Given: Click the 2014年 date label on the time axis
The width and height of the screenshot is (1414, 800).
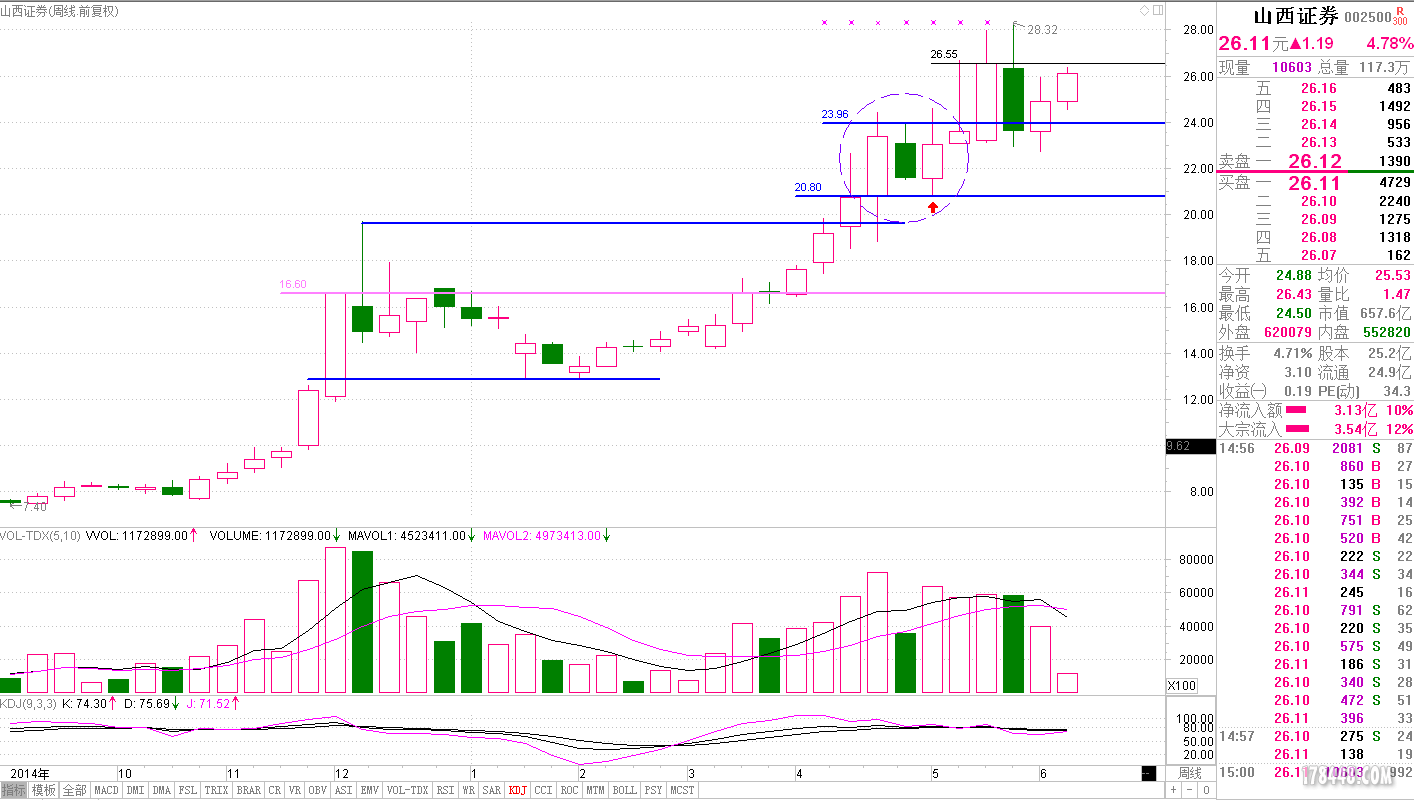Looking at the screenshot, I should tap(29, 773).
